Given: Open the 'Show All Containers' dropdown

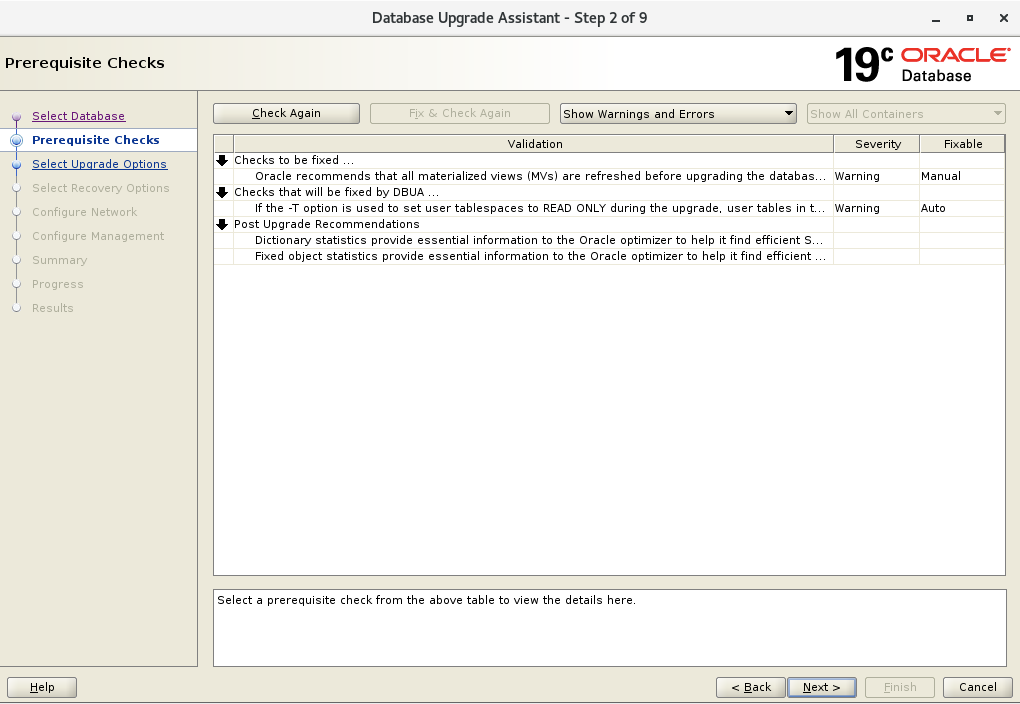Looking at the screenshot, I should point(906,113).
